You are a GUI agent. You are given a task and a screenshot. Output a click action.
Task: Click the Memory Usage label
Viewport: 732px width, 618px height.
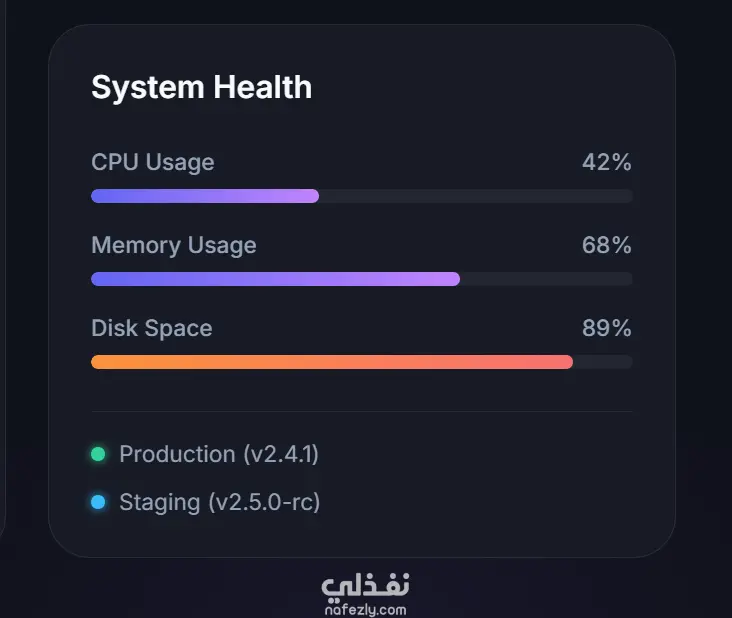click(174, 245)
